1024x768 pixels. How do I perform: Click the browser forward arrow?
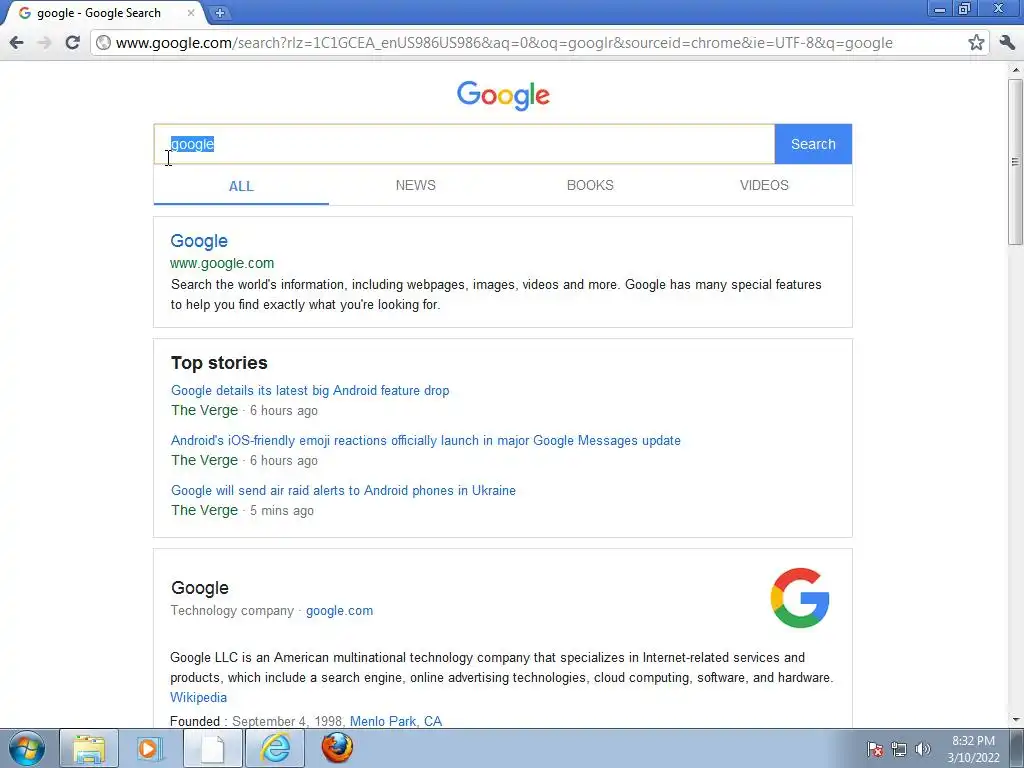tap(44, 42)
